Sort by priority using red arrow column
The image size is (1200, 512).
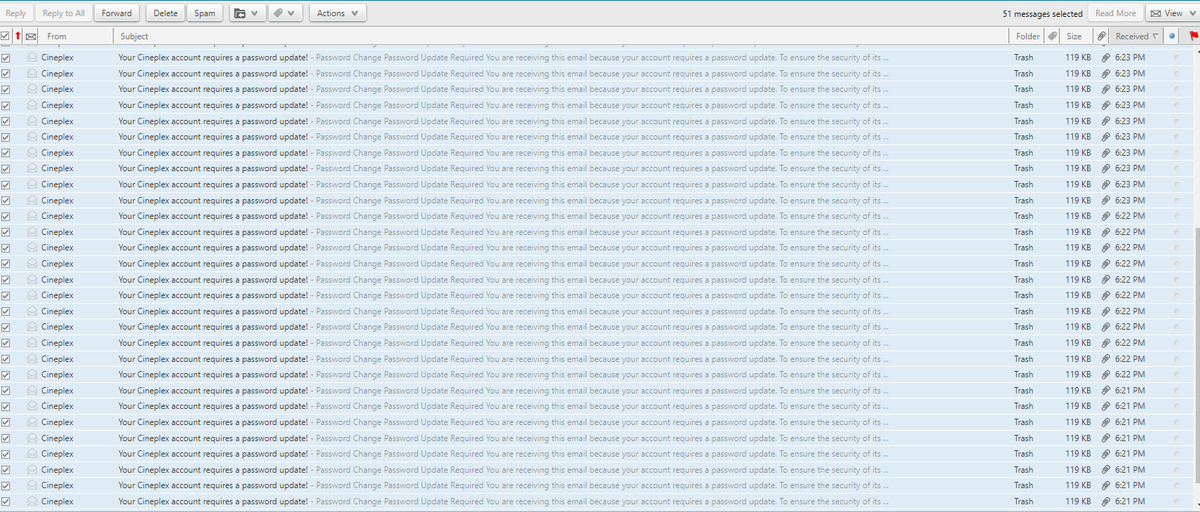(18, 36)
